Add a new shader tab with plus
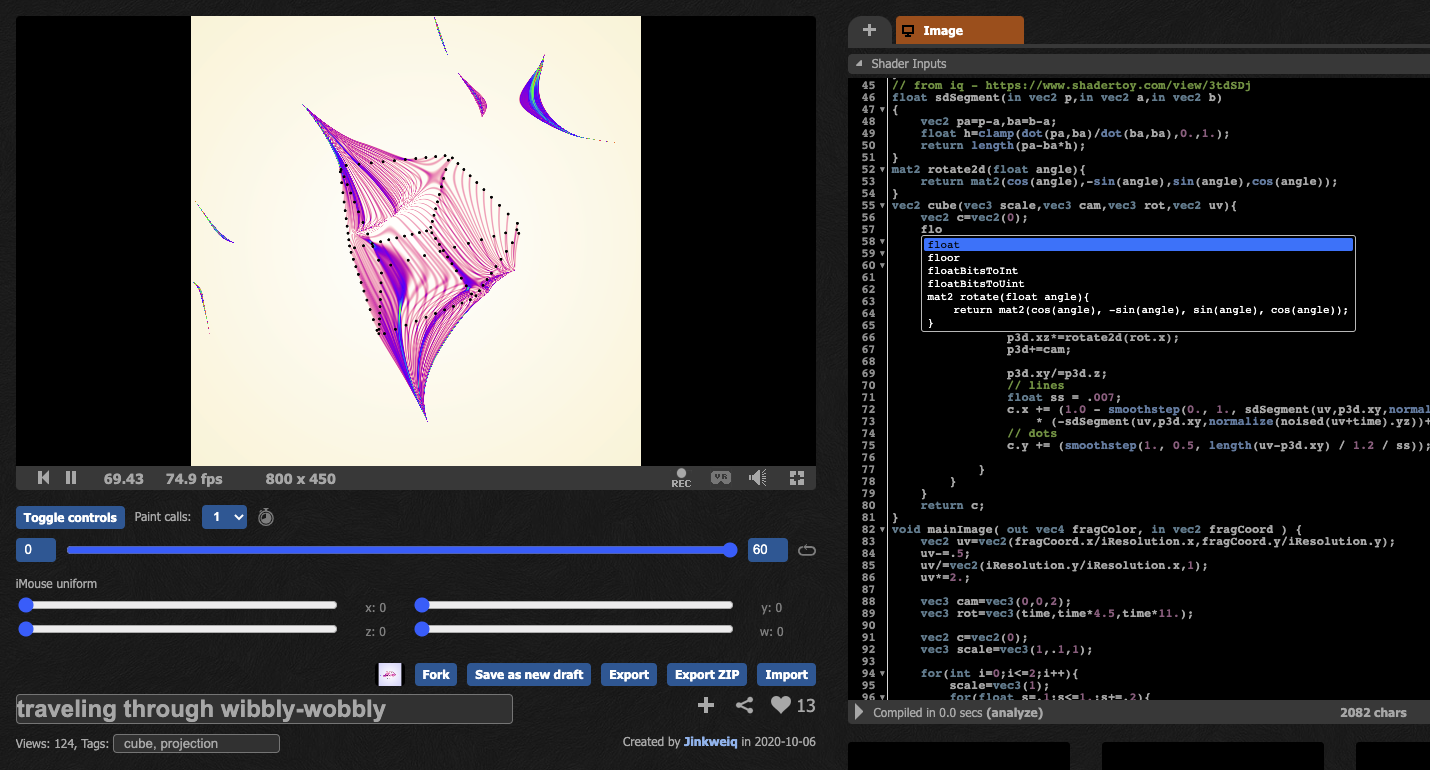 coord(869,30)
